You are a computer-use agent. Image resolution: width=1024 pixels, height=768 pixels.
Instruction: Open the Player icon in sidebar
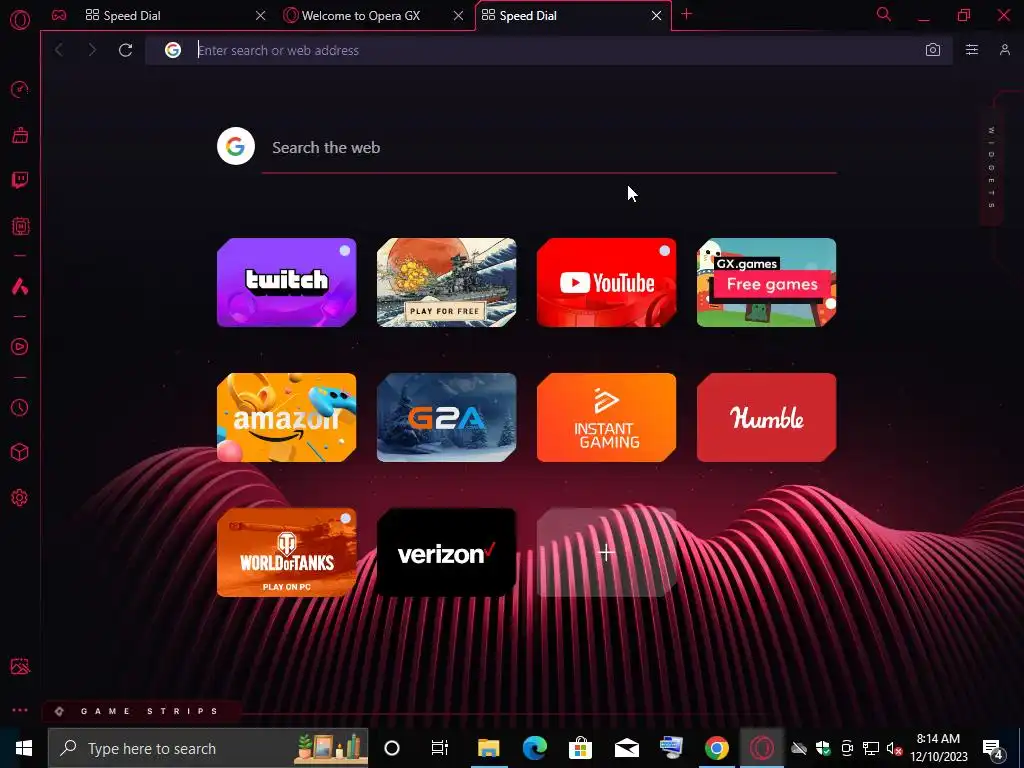[20, 347]
